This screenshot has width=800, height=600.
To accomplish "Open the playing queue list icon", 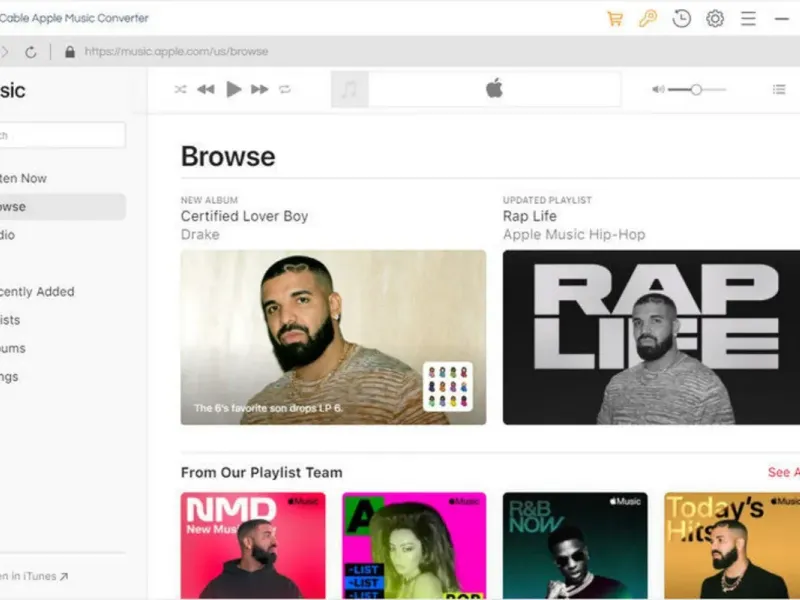I will (779, 90).
